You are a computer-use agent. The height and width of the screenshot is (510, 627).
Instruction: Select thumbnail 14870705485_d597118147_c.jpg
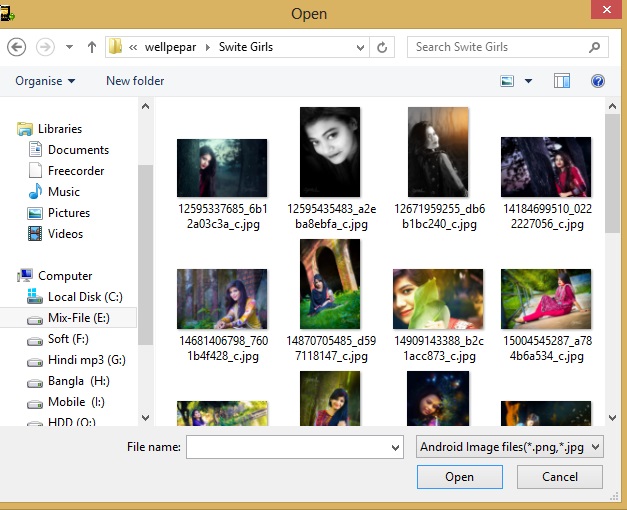pos(330,284)
